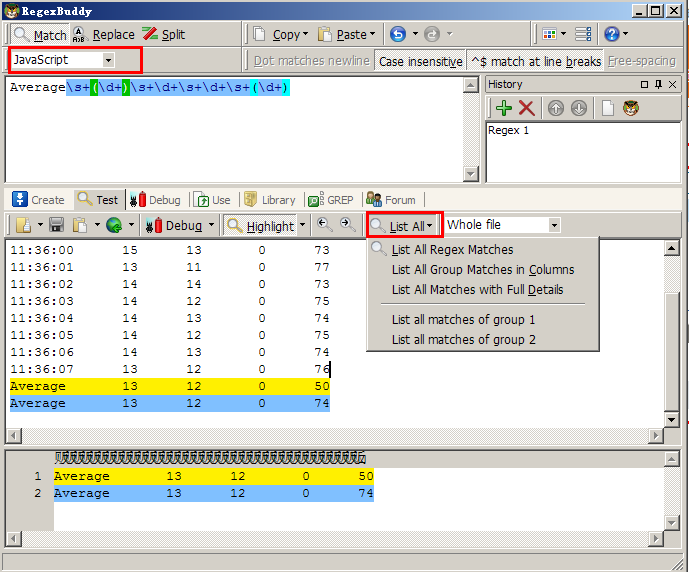This screenshot has height=572, width=689.
Task: Click the Debug button in Test toolbar
Action: coord(174,225)
